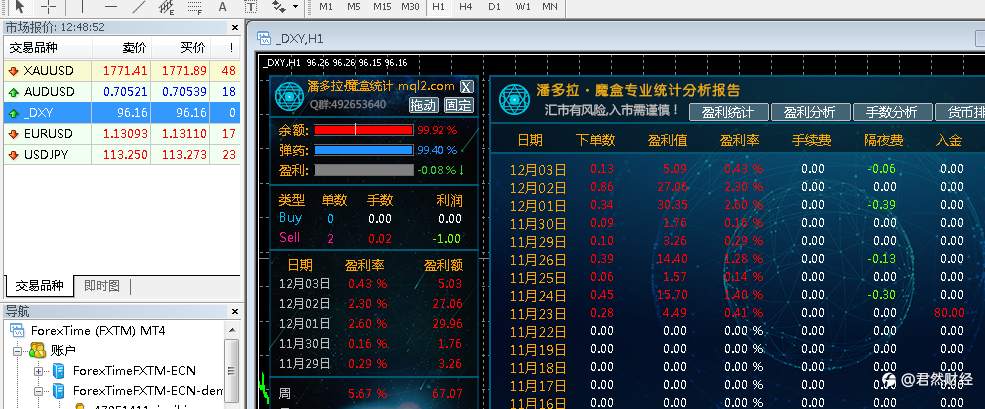The image size is (985, 409).
Task: Click the _DXY,H1 chart window icon
Action: (x=264, y=38)
